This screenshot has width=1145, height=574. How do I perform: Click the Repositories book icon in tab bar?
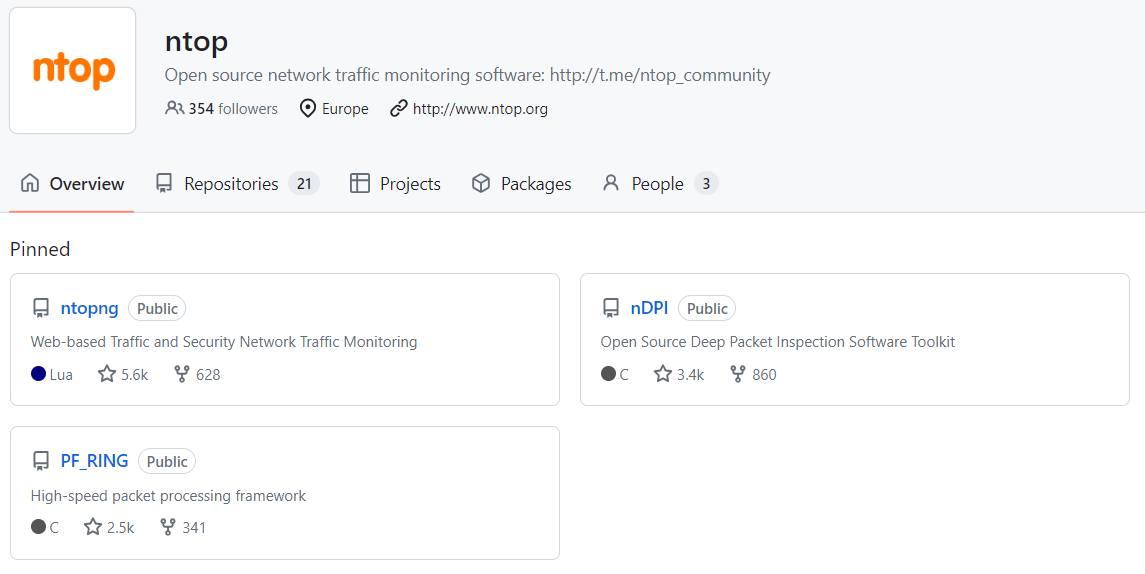164,183
